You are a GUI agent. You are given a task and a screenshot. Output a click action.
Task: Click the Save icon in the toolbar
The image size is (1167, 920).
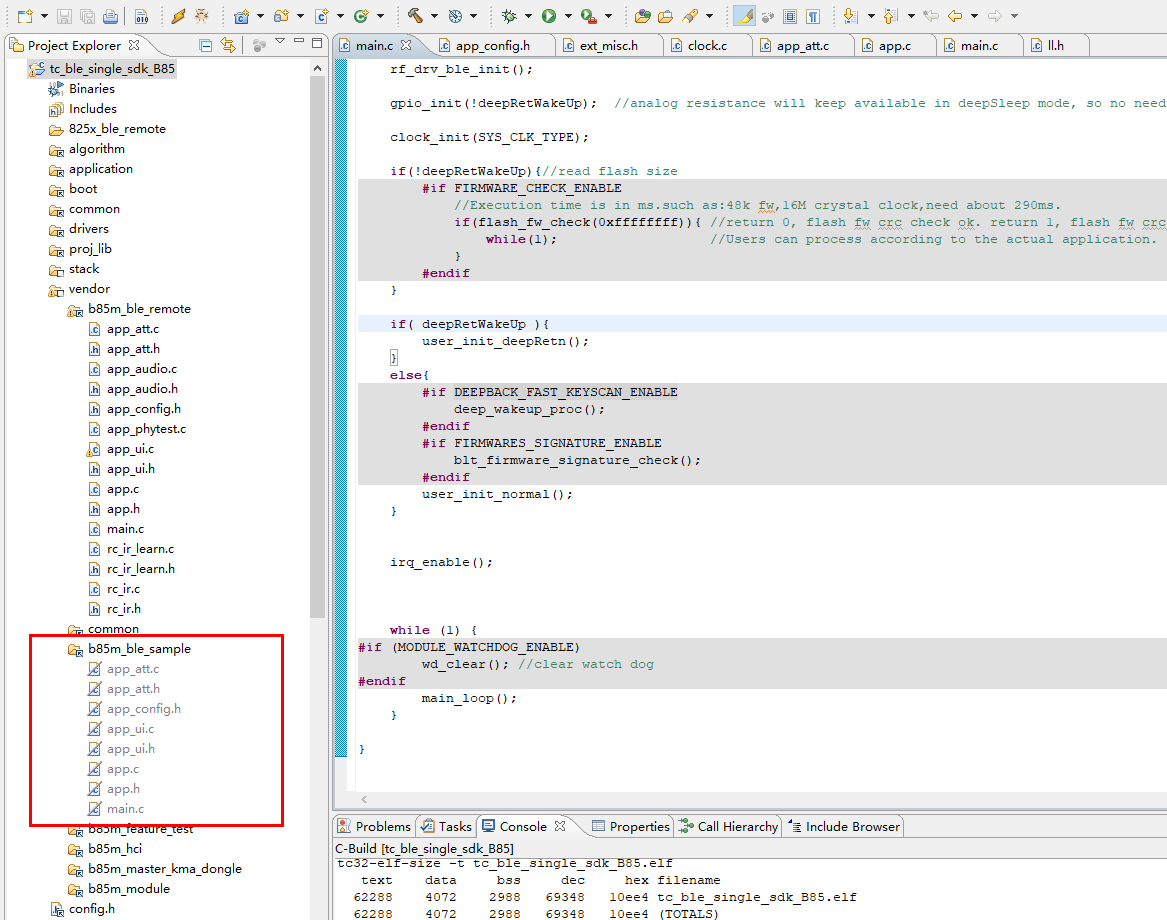tap(64, 16)
